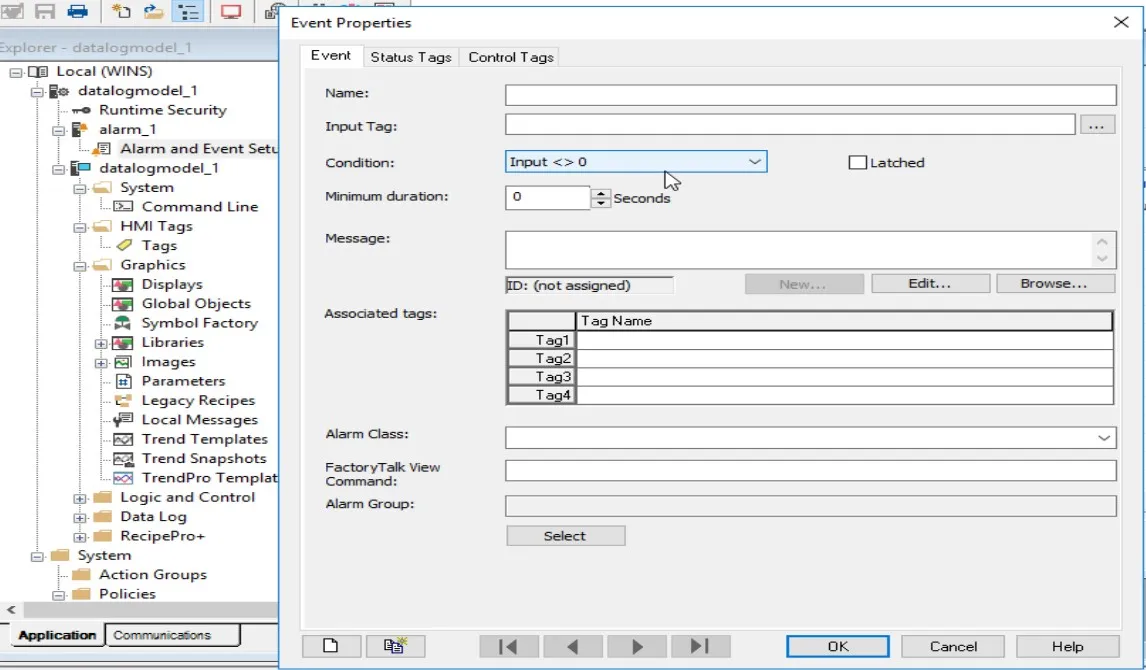This screenshot has height=670, width=1146.
Task: Click the Input Tag text field
Action: tap(790, 125)
